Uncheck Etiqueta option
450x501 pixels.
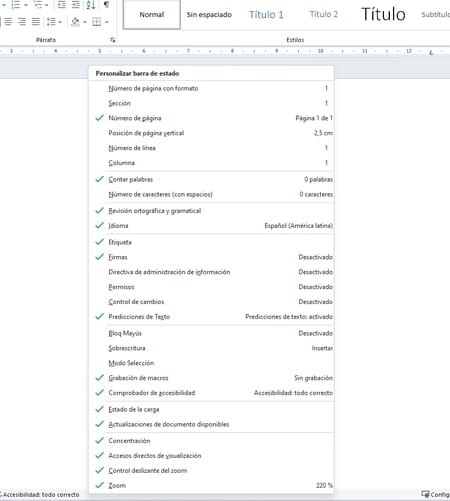pyautogui.click(x=212, y=242)
